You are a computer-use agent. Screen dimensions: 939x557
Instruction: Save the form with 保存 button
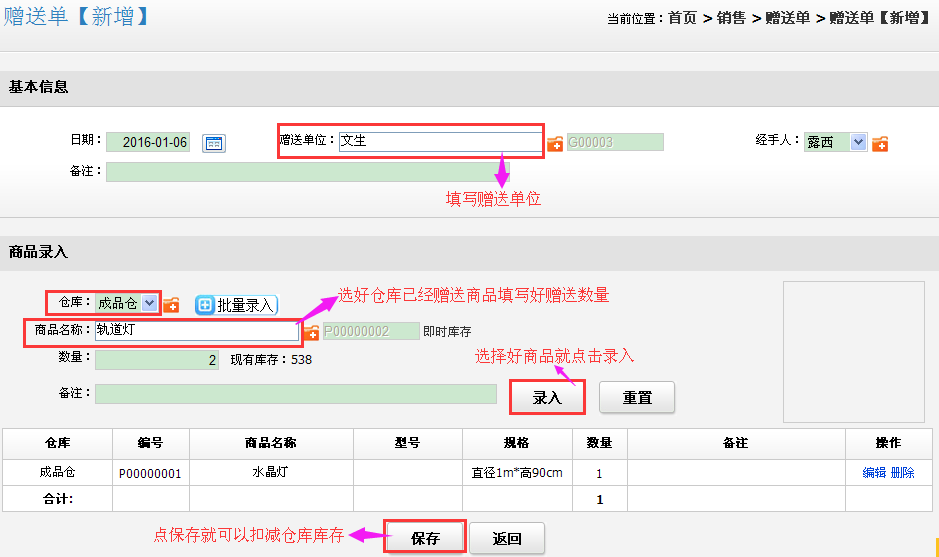(425, 538)
